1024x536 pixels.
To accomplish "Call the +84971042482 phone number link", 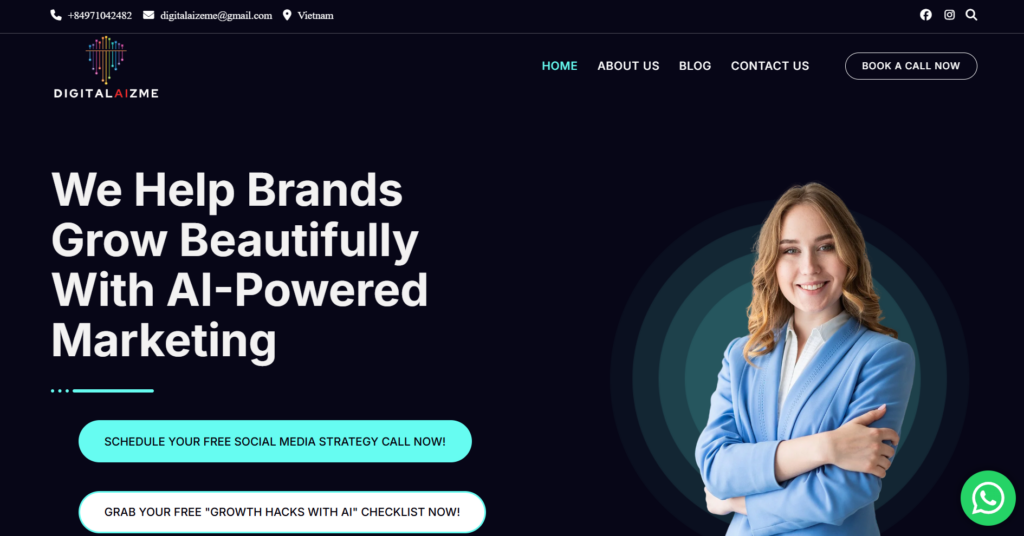I will coord(100,16).
